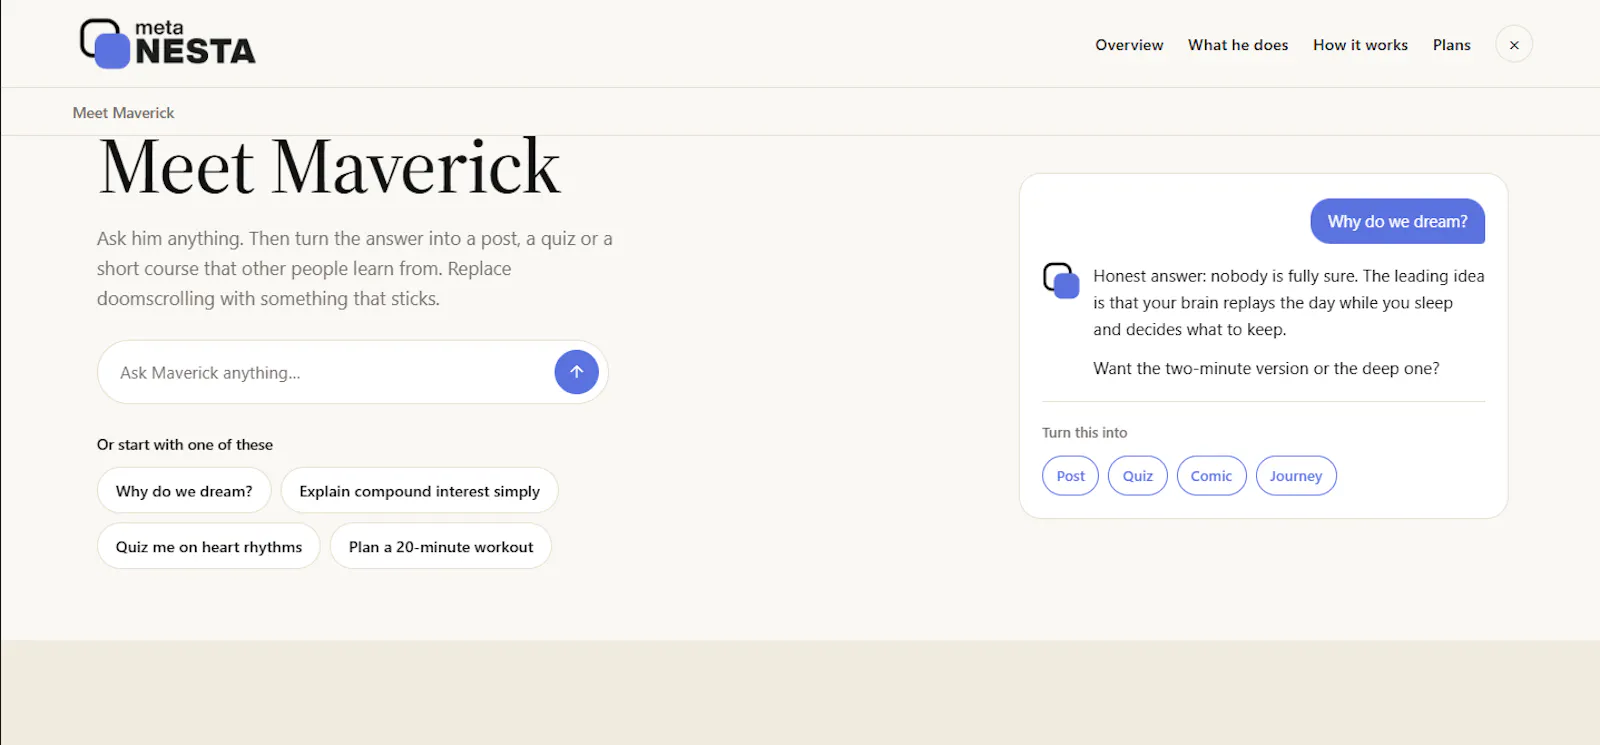
Task: Click 'Want the two-minute version' reply text
Action: [x=1266, y=368]
